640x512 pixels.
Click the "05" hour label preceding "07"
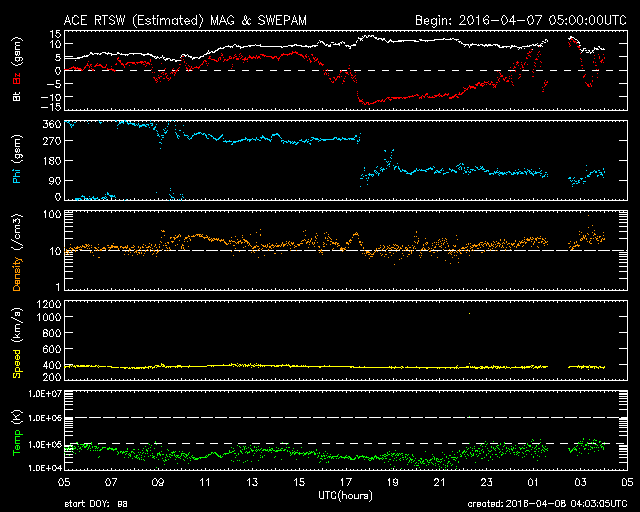[64, 482]
